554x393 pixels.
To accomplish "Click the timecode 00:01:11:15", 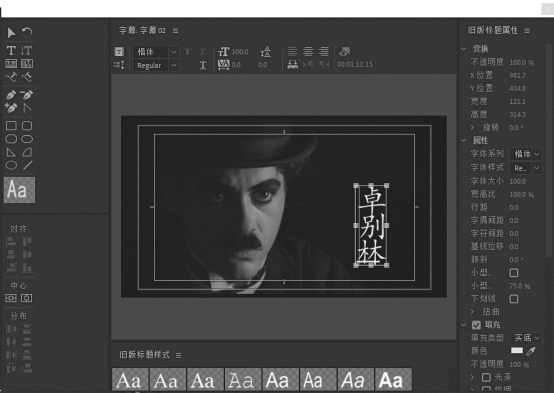I will click(x=355, y=65).
